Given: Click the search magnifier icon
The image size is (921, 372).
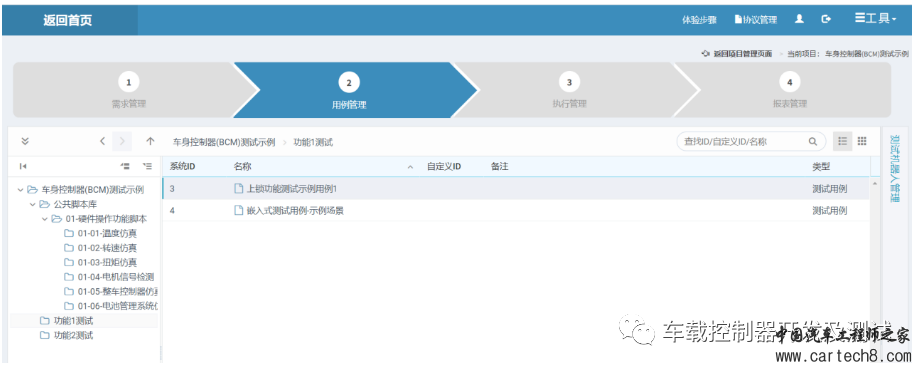Looking at the screenshot, I should pyautogui.click(x=813, y=142).
